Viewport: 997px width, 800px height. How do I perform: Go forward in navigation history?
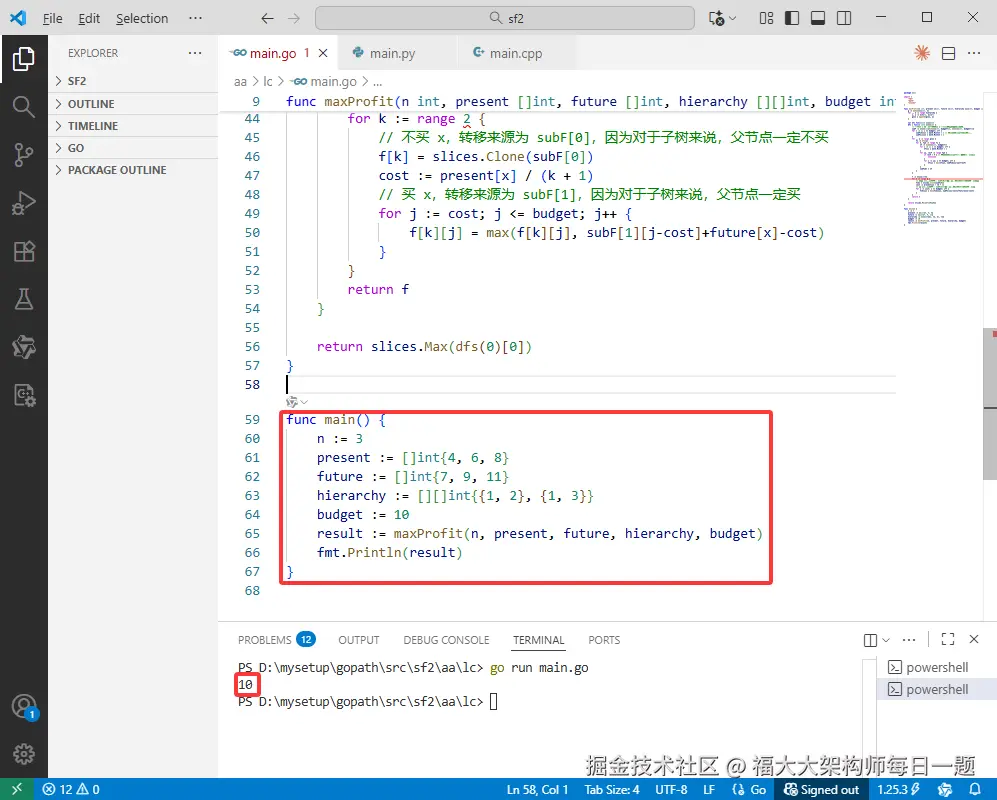coord(293,18)
